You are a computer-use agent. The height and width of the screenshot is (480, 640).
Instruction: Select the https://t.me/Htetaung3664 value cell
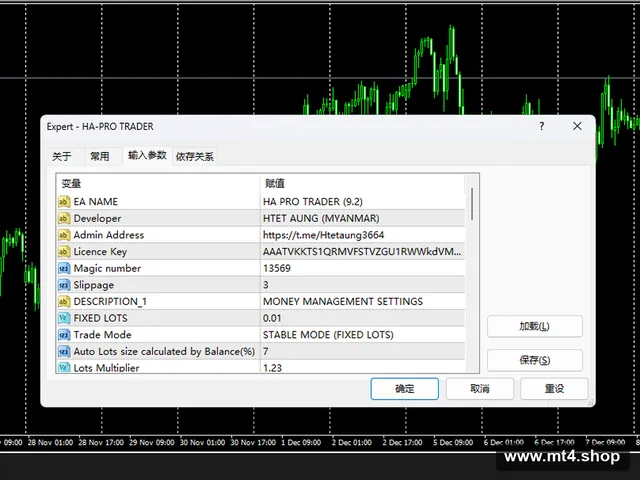click(363, 235)
